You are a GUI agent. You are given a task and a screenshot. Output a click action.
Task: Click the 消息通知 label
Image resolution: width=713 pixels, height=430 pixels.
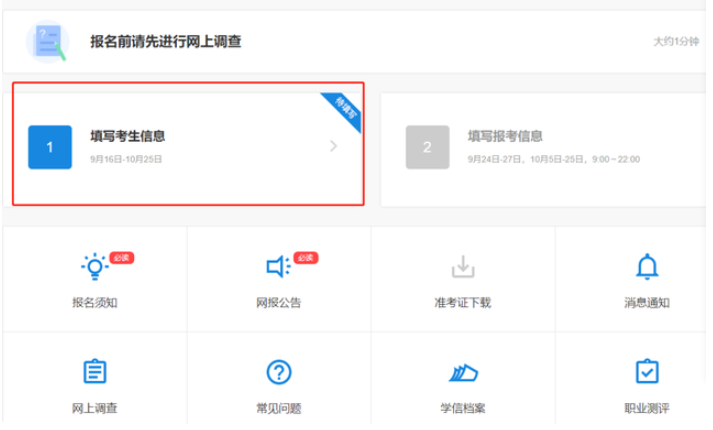(x=647, y=303)
